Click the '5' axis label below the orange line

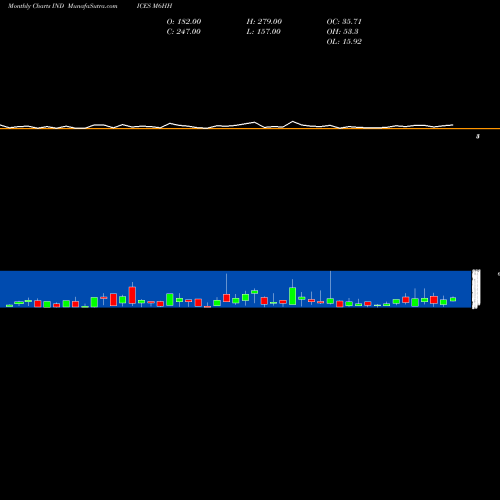click(x=478, y=136)
